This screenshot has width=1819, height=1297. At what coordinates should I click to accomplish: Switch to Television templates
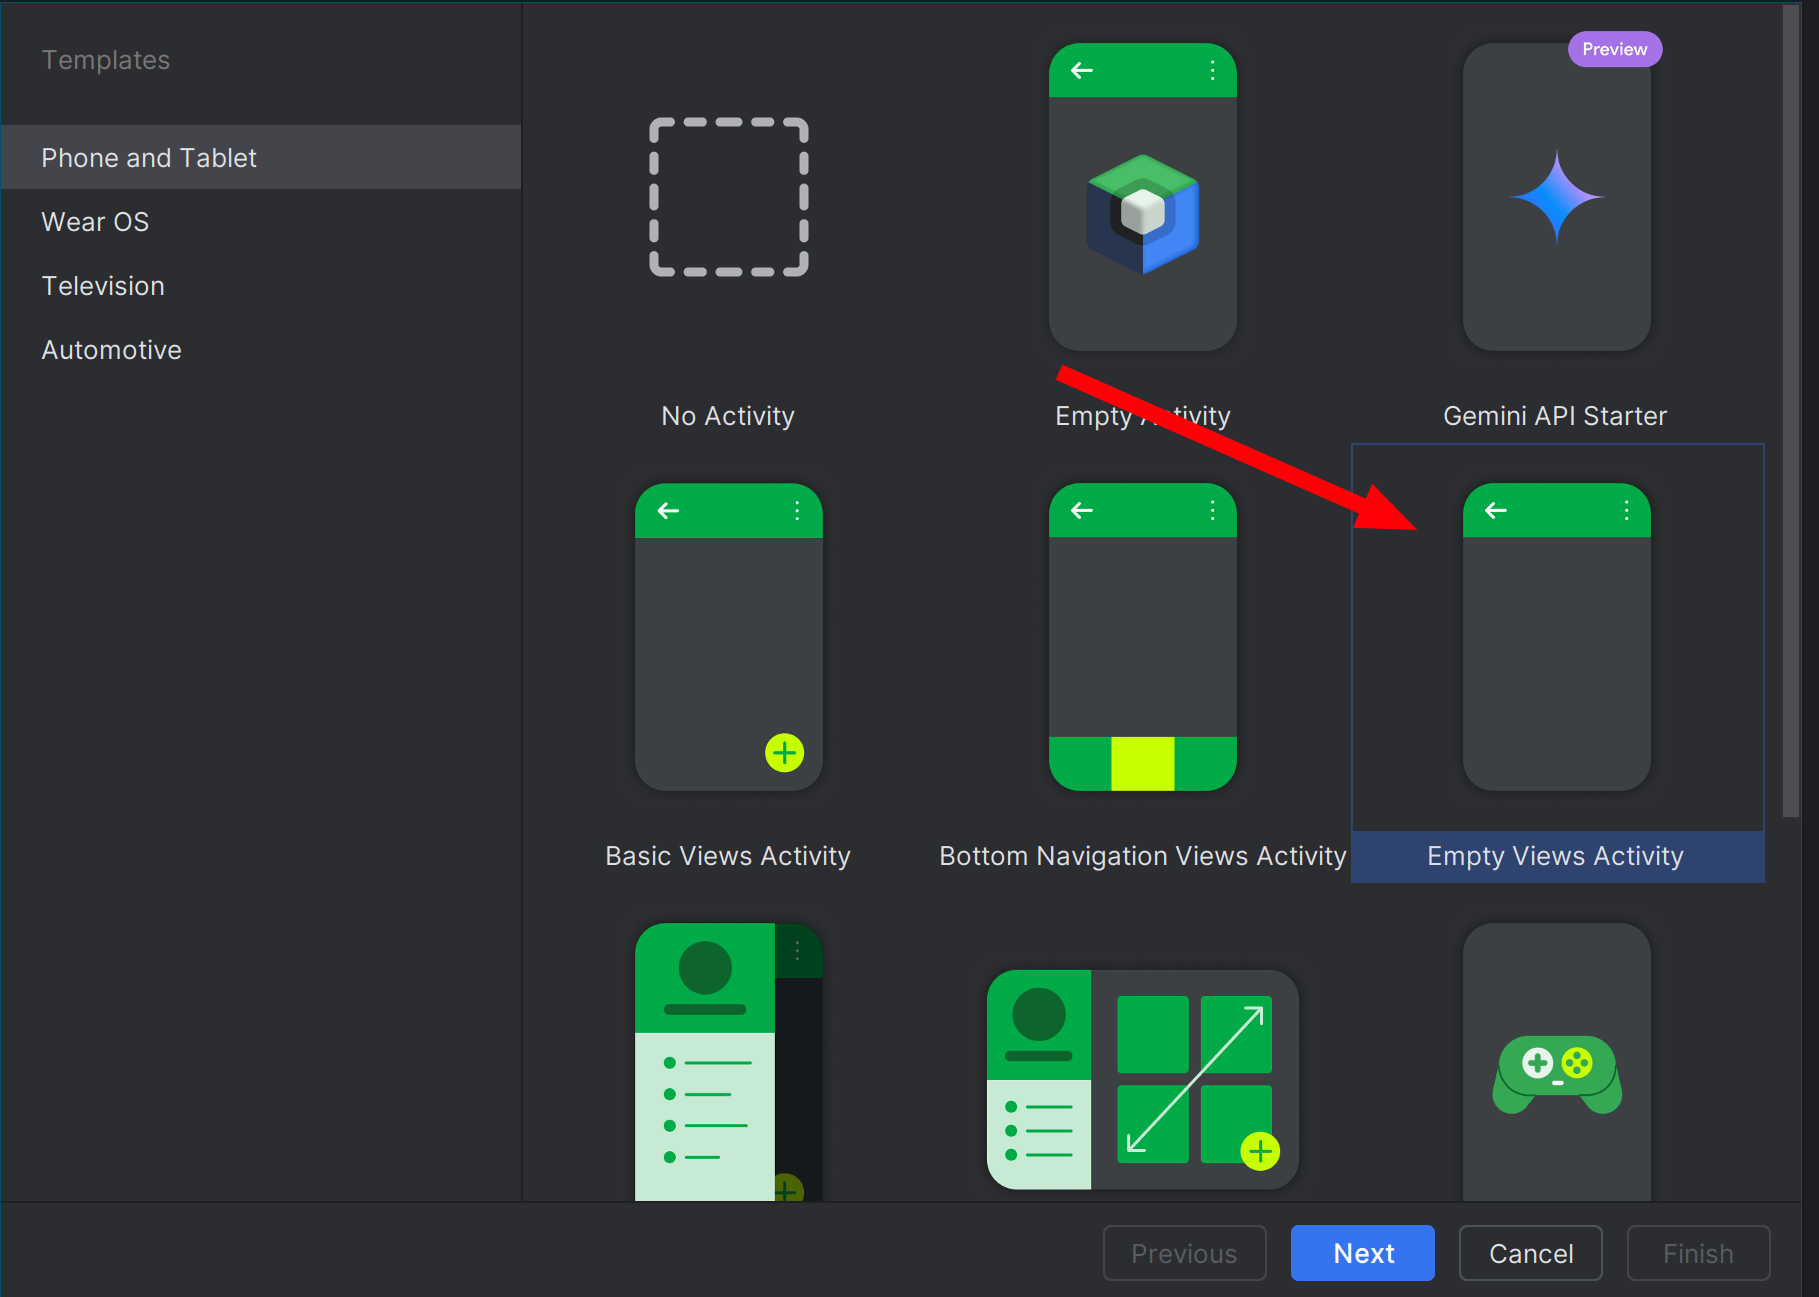261,285
